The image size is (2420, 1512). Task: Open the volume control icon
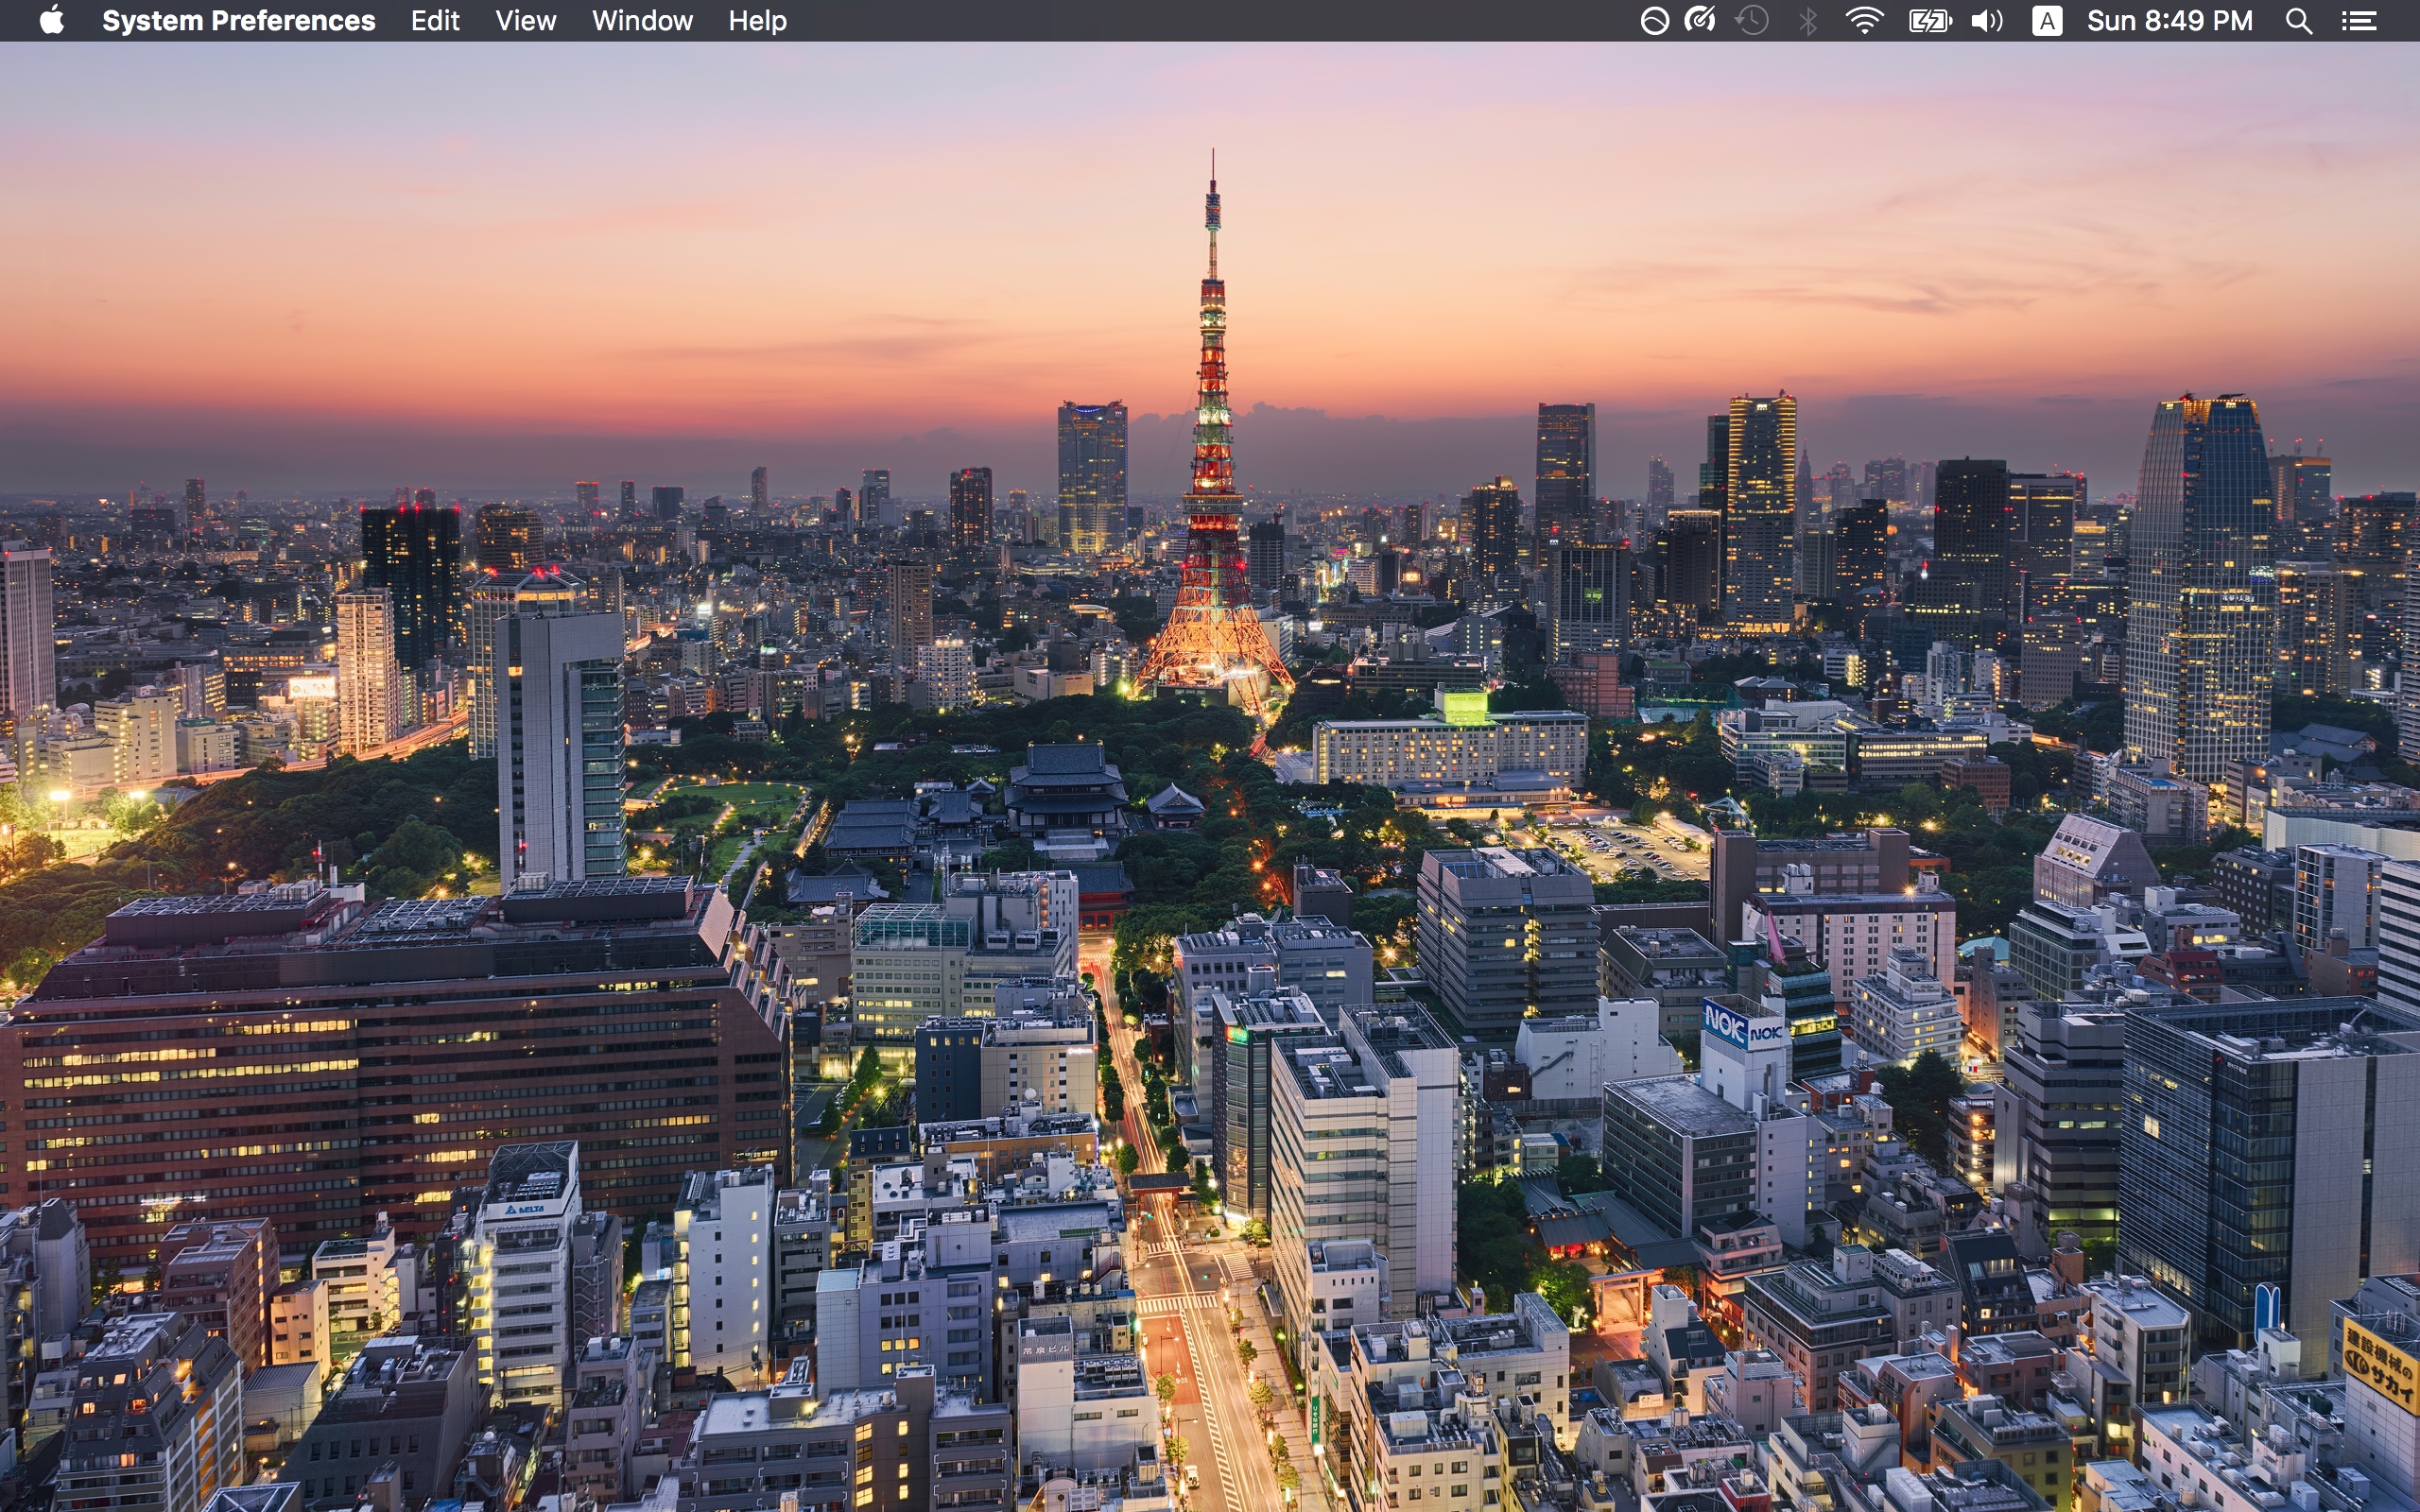pyautogui.click(x=1987, y=20)
